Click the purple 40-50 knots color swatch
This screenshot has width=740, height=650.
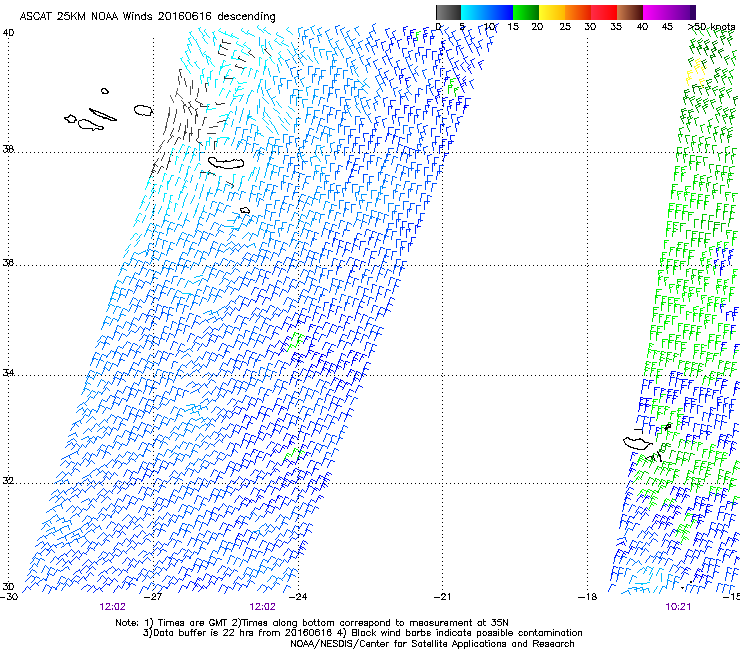[669, 12]
